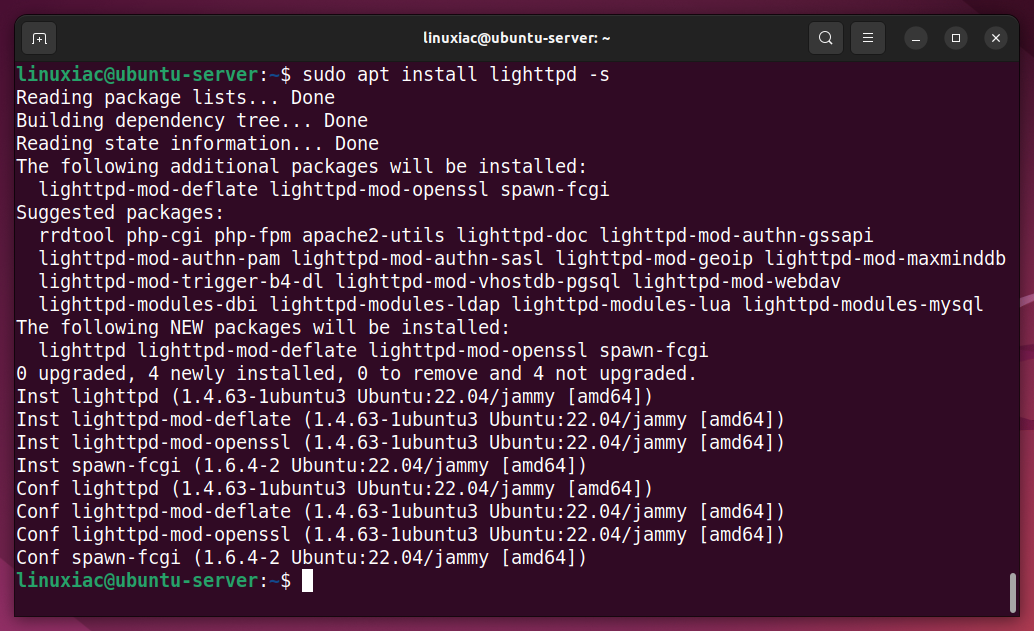Click the 'Conf lighttpd (1.4.63-1ubuntu3' line
1034x631 pixels.
coord(334,489)
